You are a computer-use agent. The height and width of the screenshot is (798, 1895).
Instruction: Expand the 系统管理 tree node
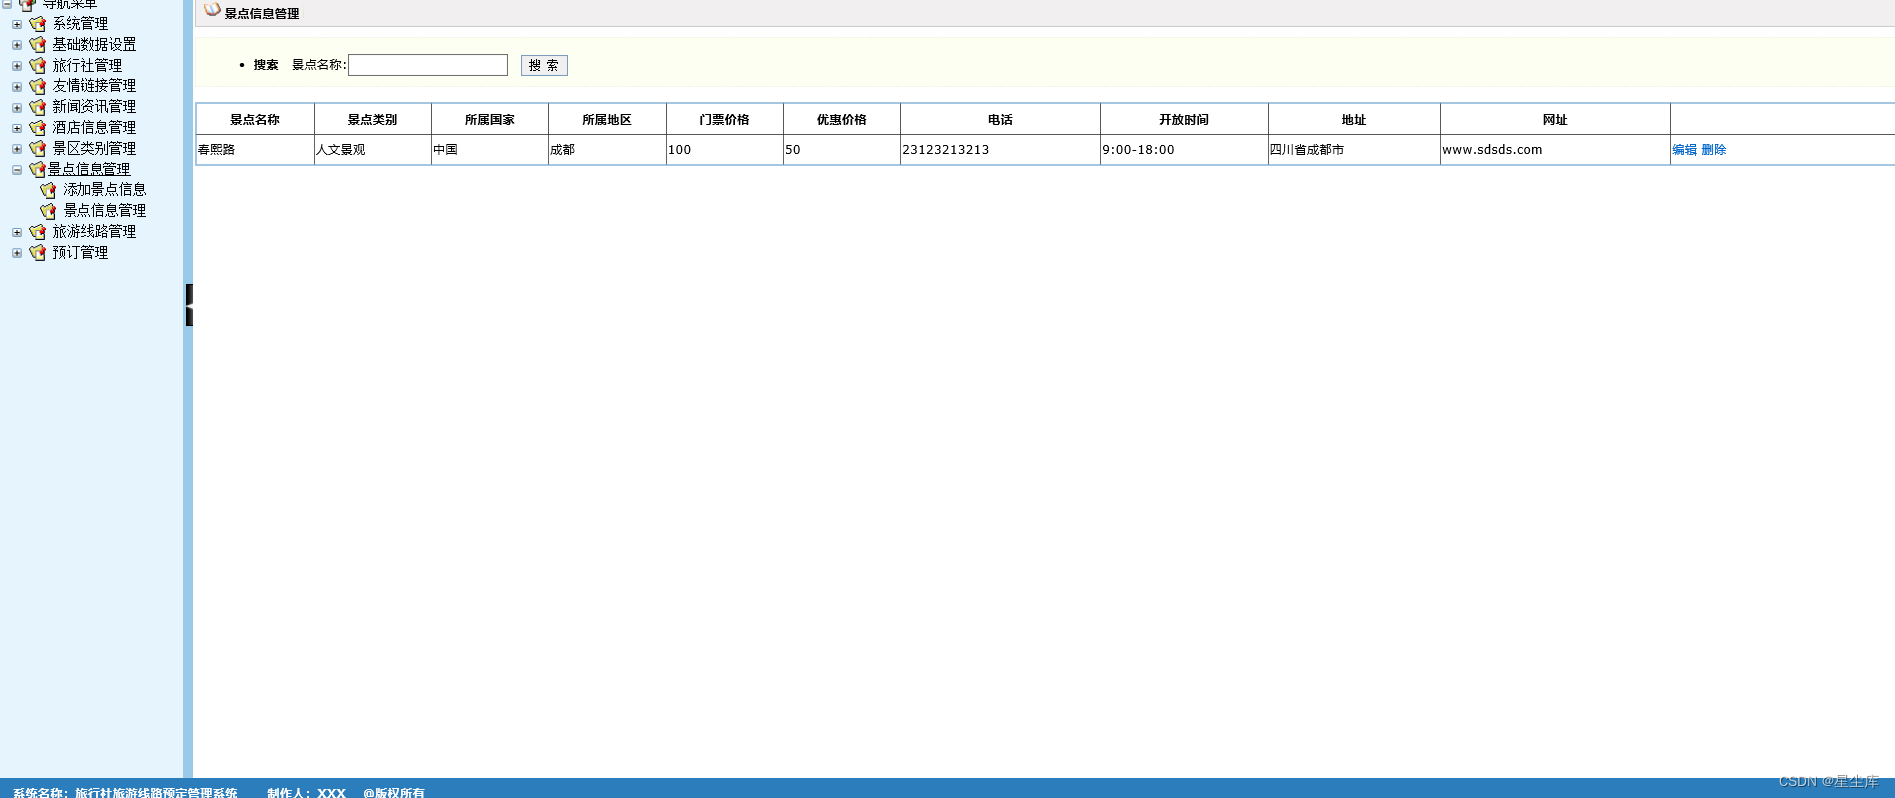coord(17,24)
